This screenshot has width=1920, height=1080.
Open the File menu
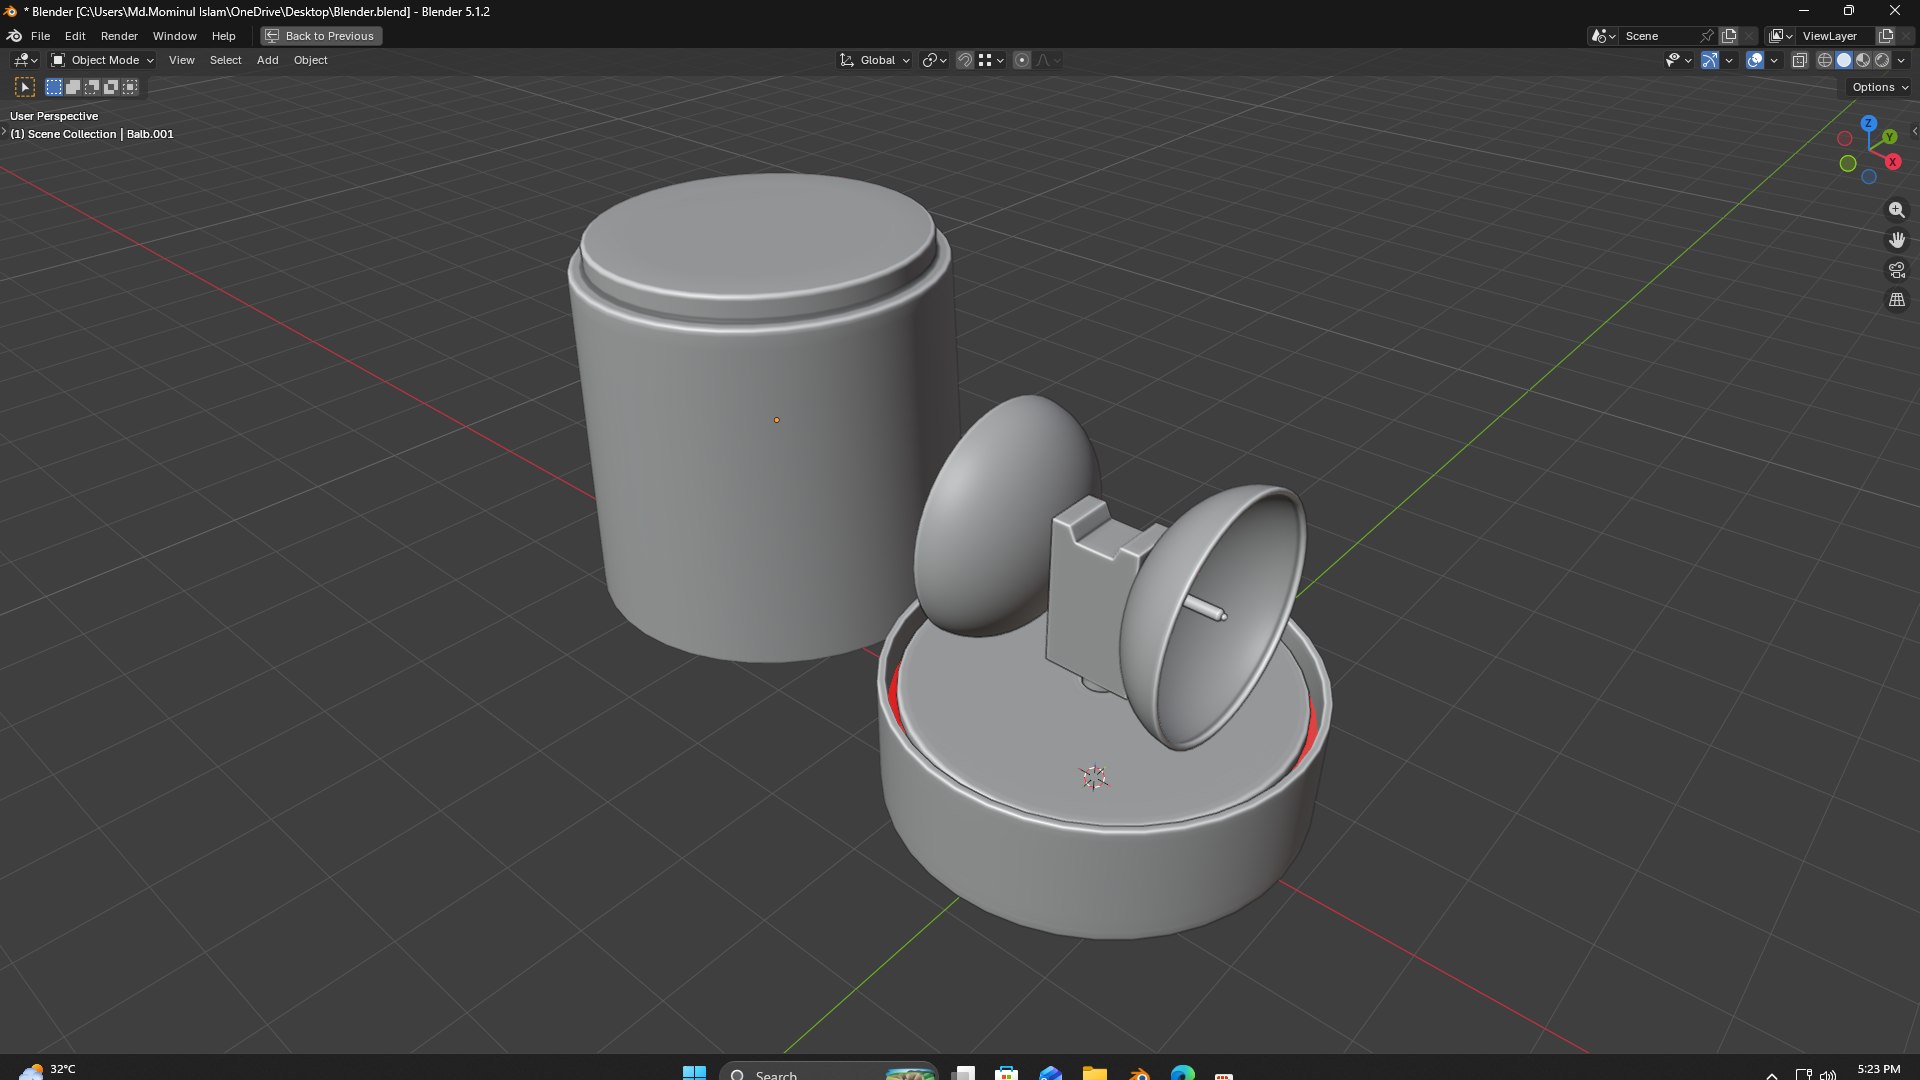click(x=40, y=36)
